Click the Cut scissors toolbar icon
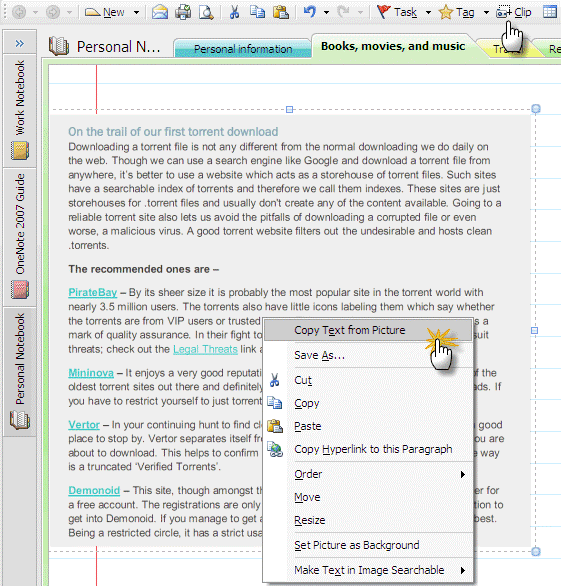 (234, 12)
